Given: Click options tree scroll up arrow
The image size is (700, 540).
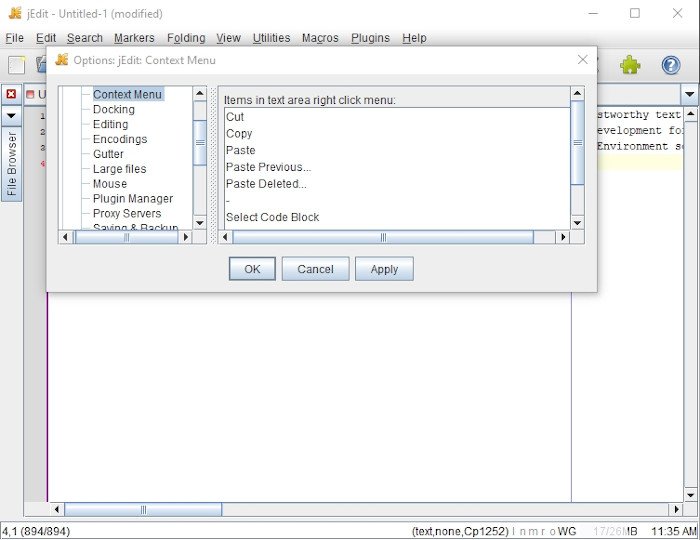Looking at the screenshot, I should [x=200, y=94].
